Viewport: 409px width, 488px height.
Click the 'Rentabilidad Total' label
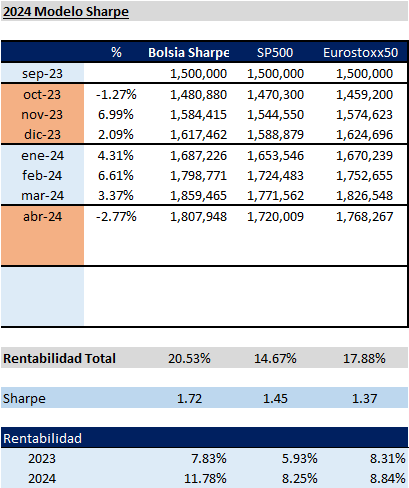pos(59,359)
